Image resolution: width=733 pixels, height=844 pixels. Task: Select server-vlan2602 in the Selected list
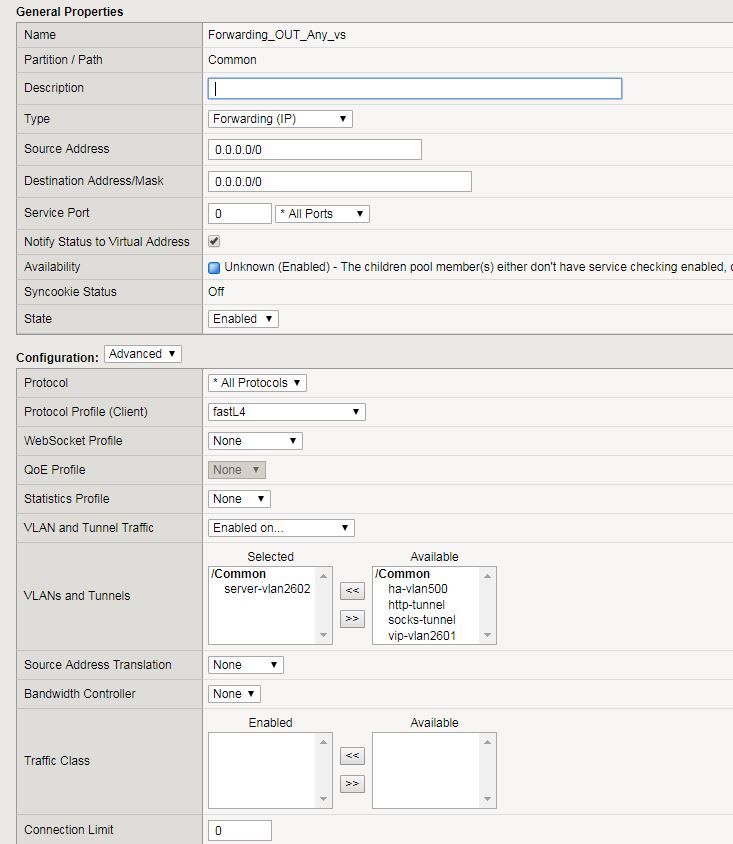[x=267, y=589]
